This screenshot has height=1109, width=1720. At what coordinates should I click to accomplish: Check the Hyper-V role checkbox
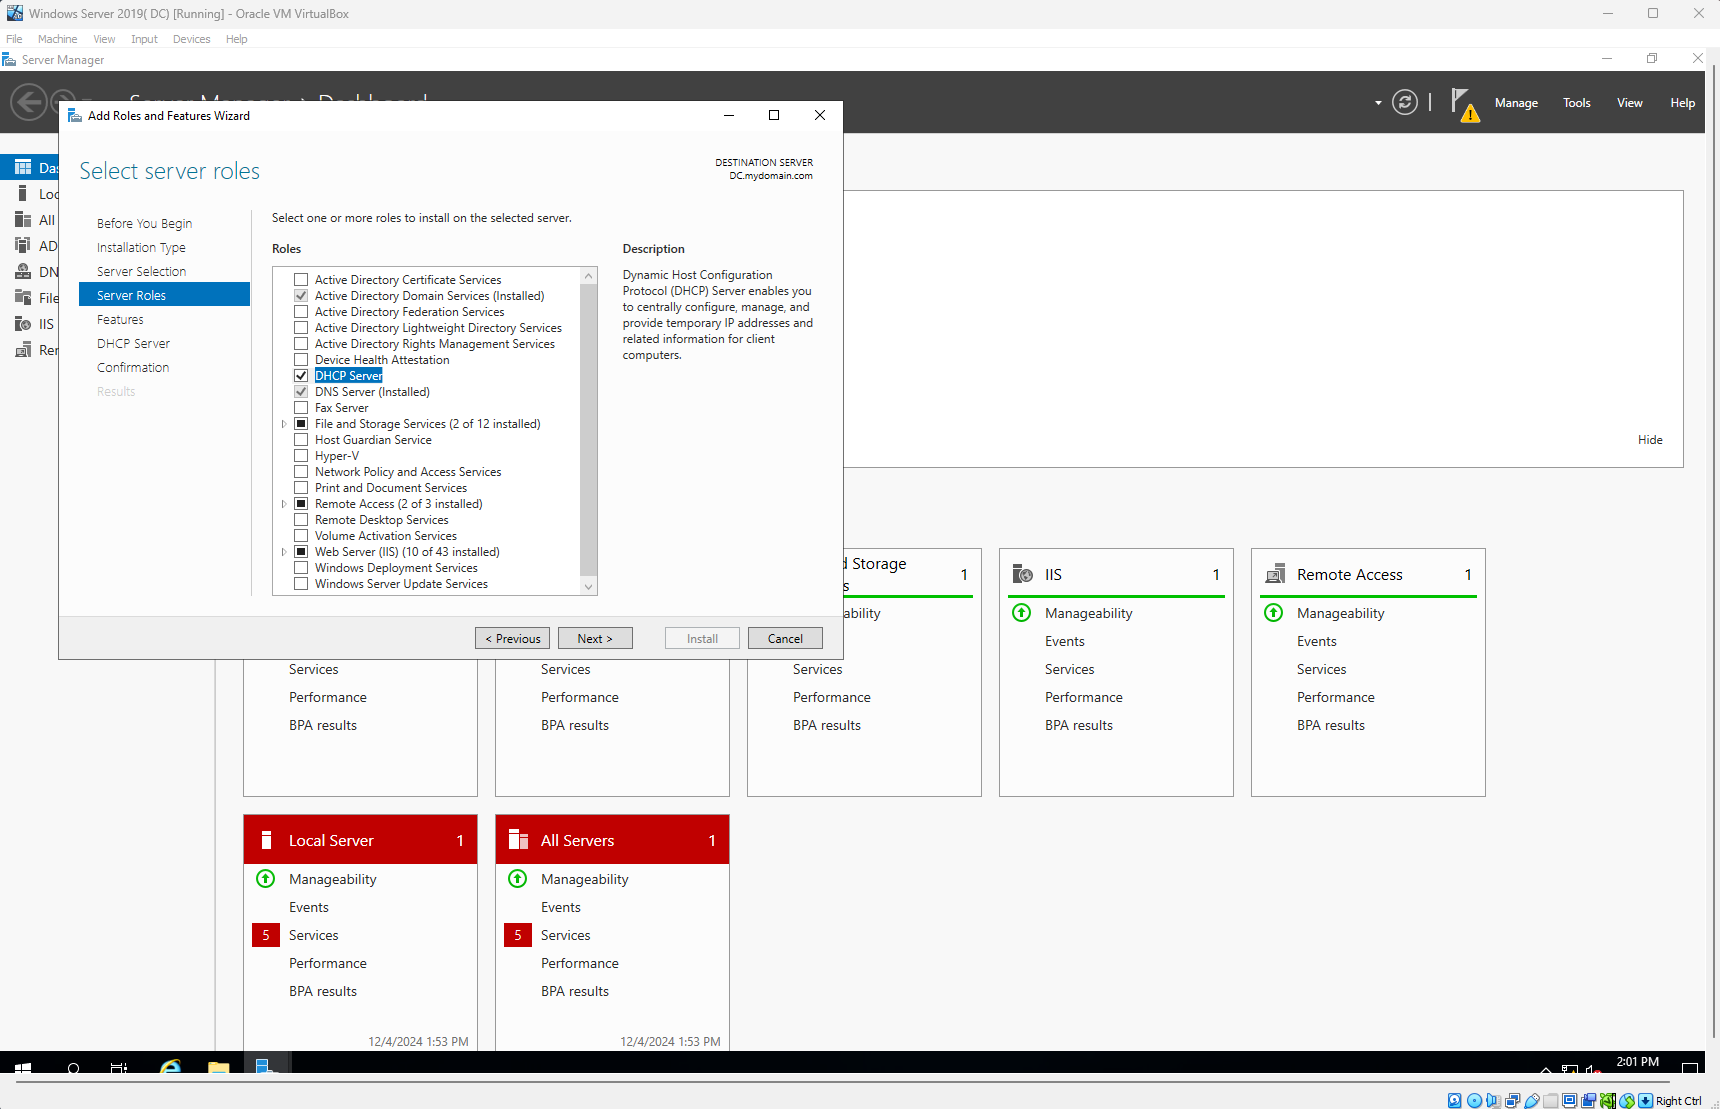pos(301,456)
